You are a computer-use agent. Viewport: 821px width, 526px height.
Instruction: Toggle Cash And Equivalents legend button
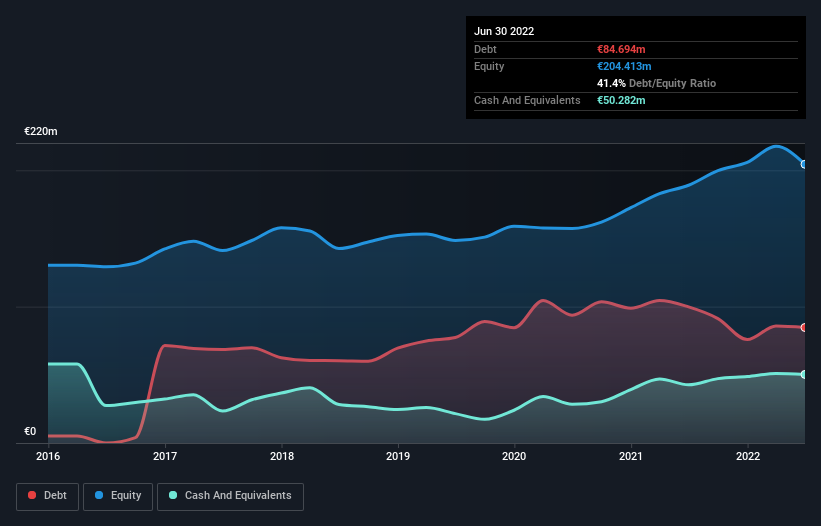pyautogui.click(x=230, y=496)
